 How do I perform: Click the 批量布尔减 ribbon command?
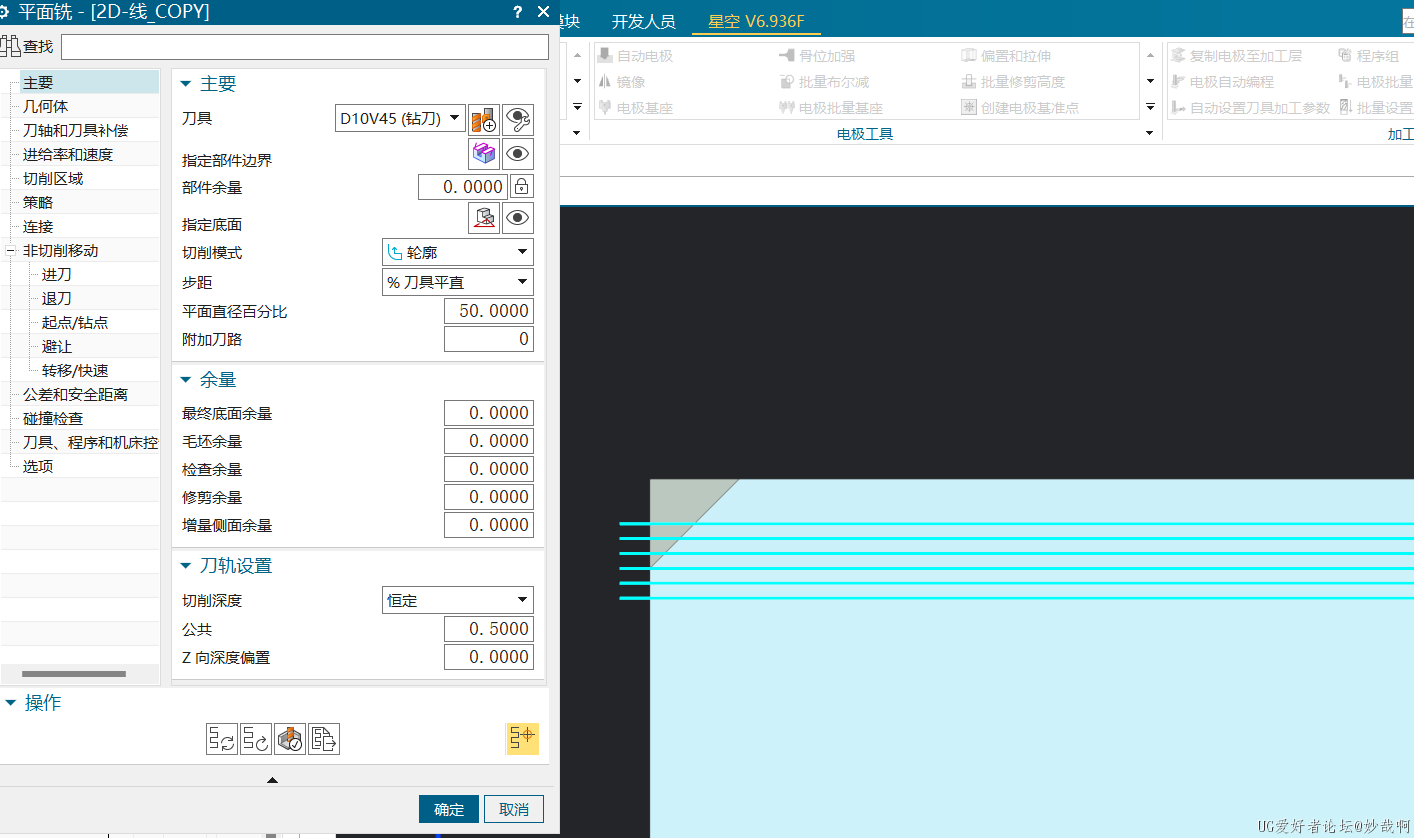(825, 82)
